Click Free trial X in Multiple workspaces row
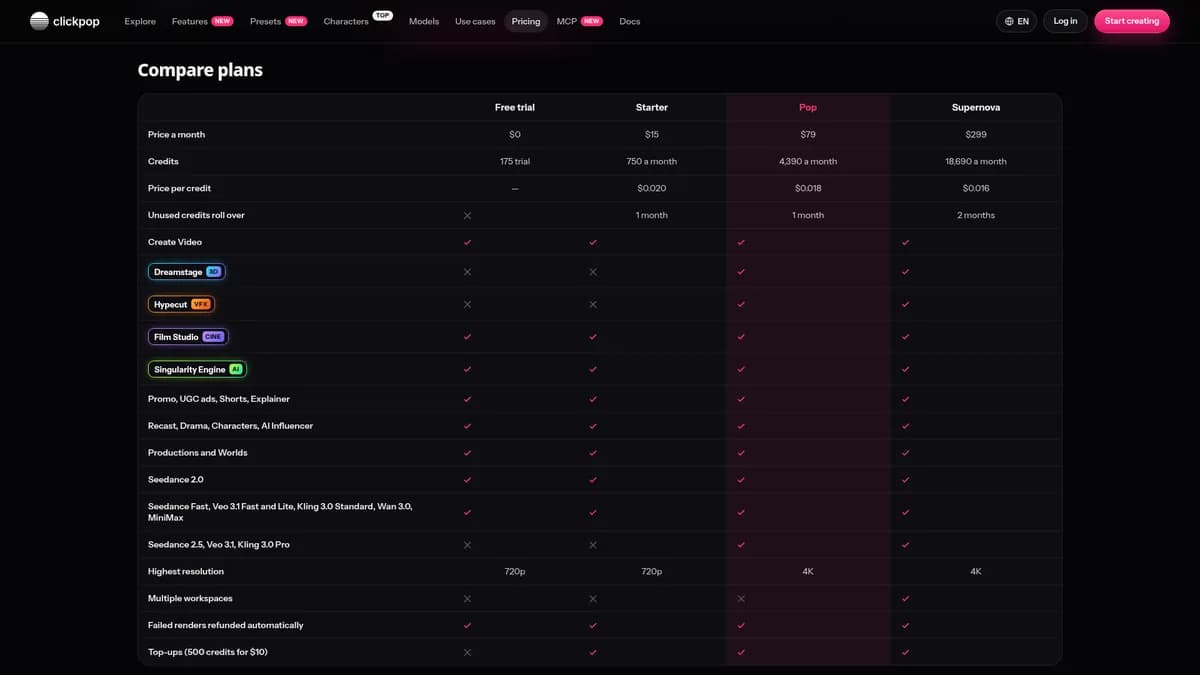This screenshot has height=675, width=1200. pyautogui.click(x=467, y=599)
